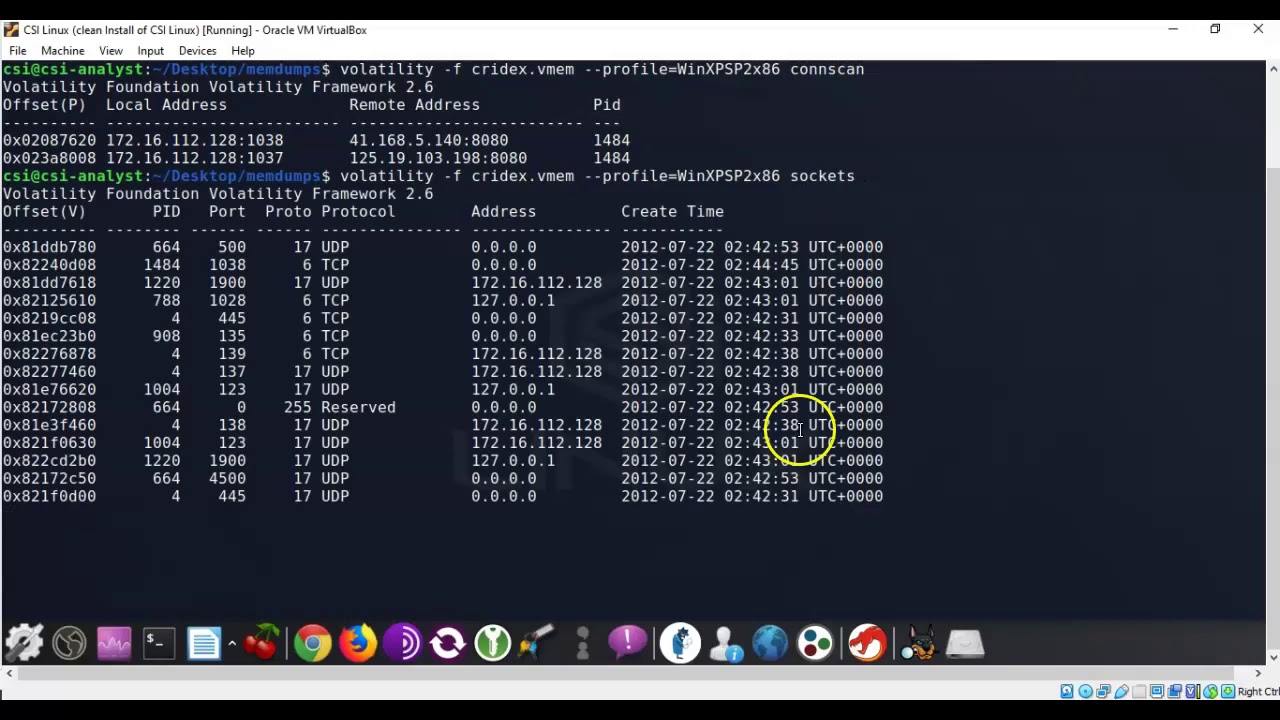Open the View menu
The image size is (1280, 720).
tap(110, 50)
